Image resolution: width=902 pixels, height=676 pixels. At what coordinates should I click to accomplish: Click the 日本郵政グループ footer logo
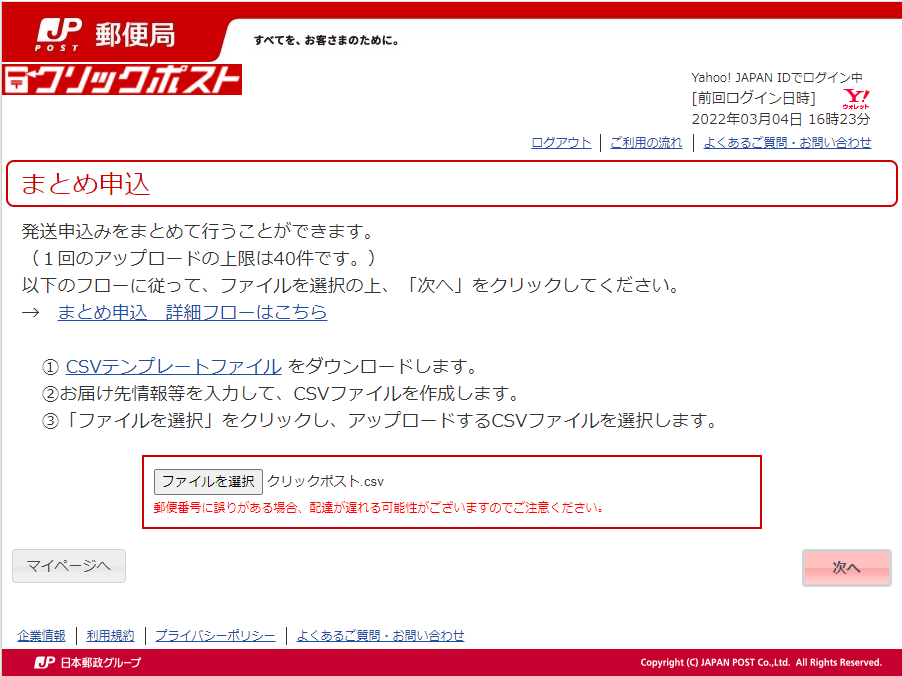[x=87, y=662]
